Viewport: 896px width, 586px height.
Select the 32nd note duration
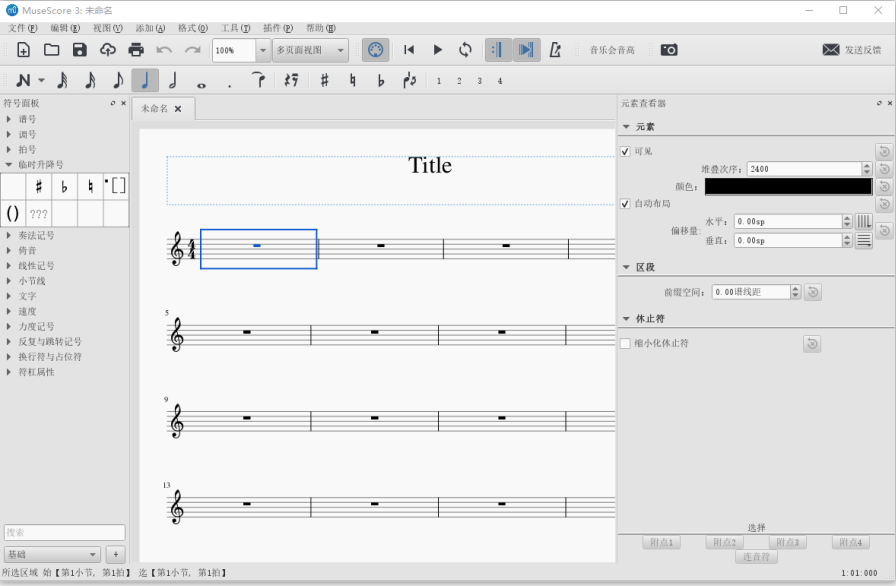point(62,81)
